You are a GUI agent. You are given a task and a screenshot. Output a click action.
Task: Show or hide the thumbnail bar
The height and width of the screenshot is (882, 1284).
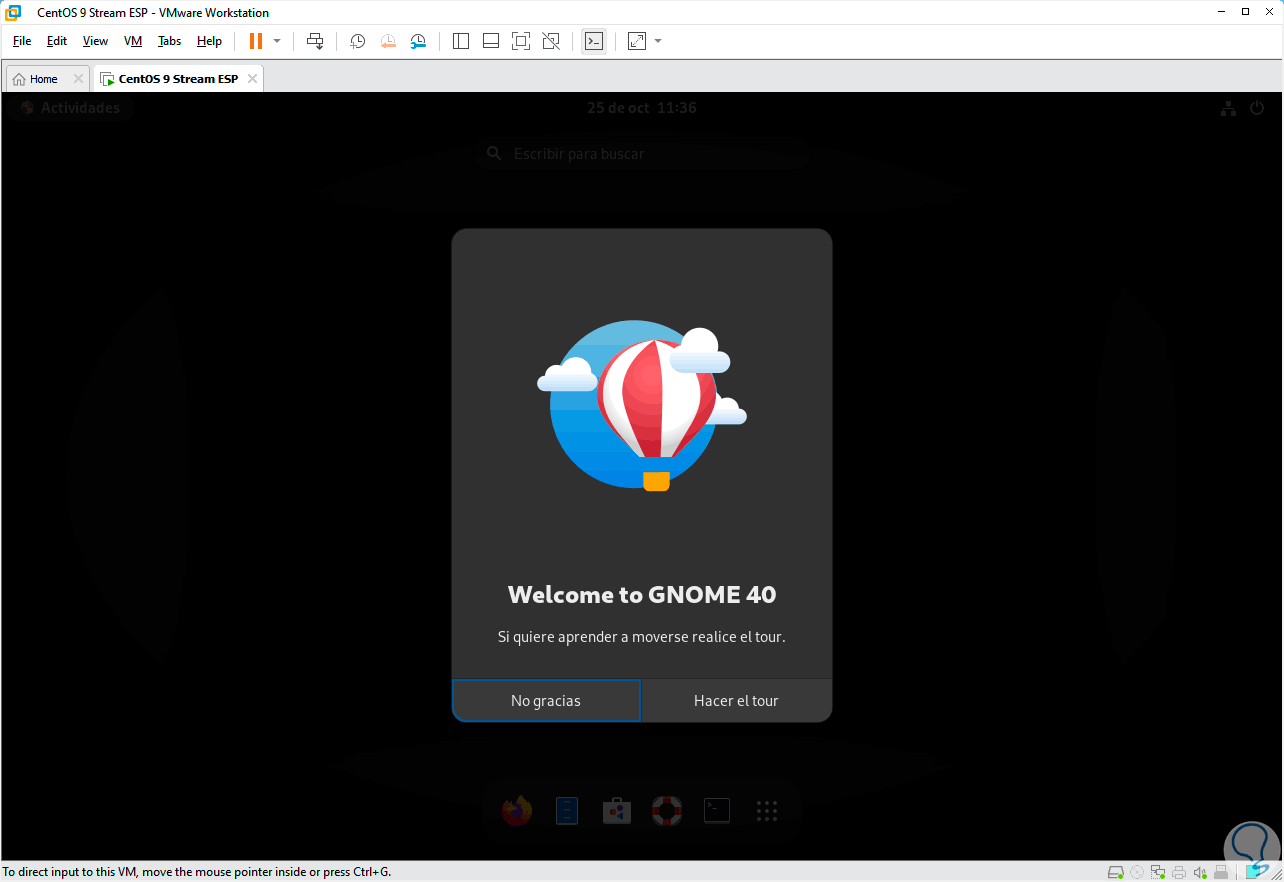[491, 41]
